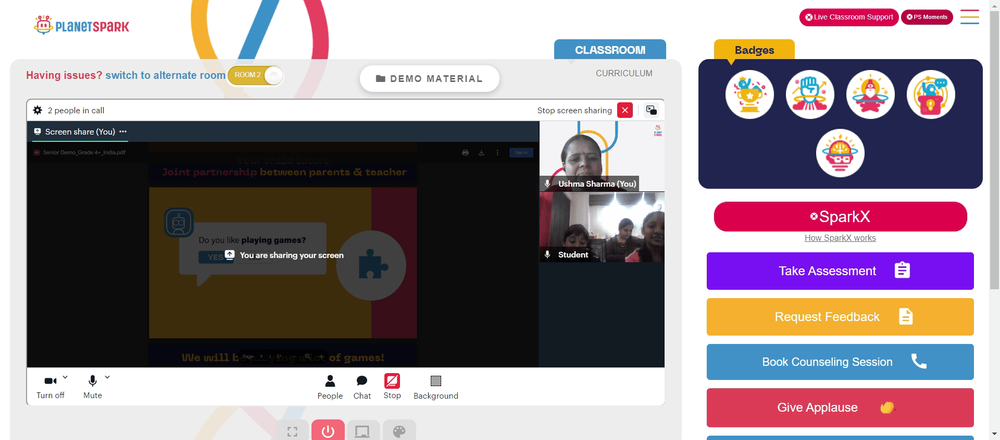This screenshot has width=1000, height=440.
Task: Select Ushma Sharma video tile
Action: click(602, 156)
